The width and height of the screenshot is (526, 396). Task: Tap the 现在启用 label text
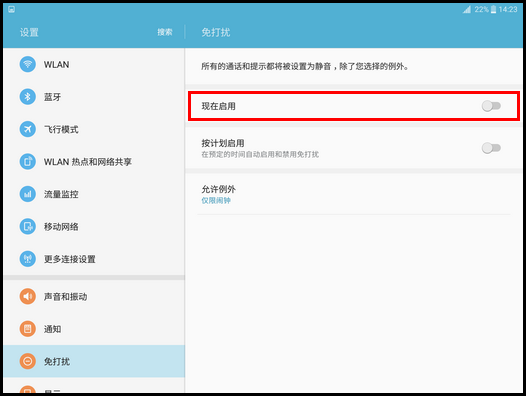(x=218, y=106)
